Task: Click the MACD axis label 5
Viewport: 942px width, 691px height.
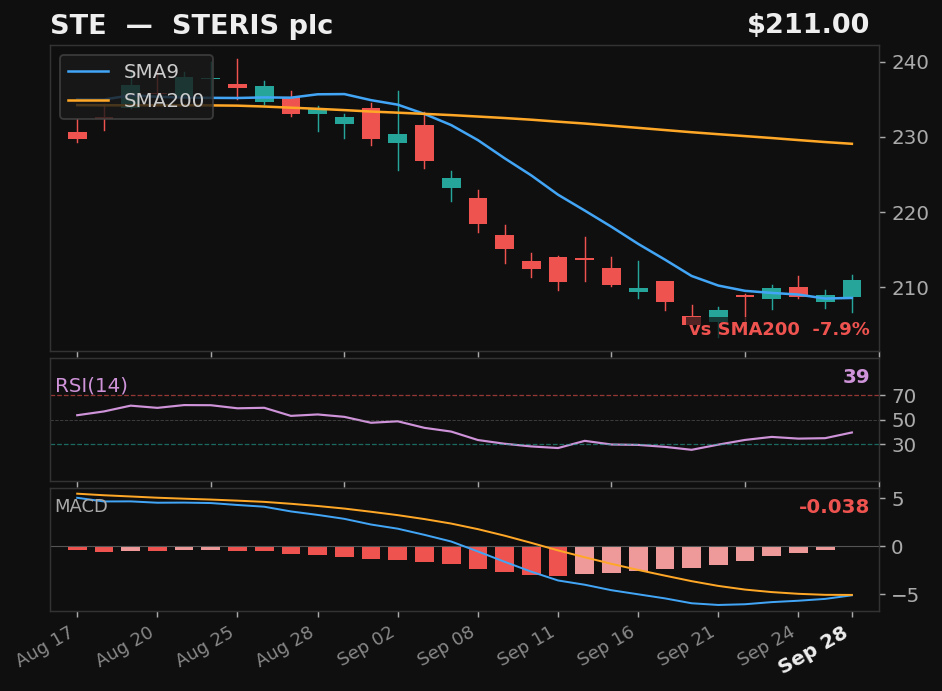Action: [x=898, y=499]
